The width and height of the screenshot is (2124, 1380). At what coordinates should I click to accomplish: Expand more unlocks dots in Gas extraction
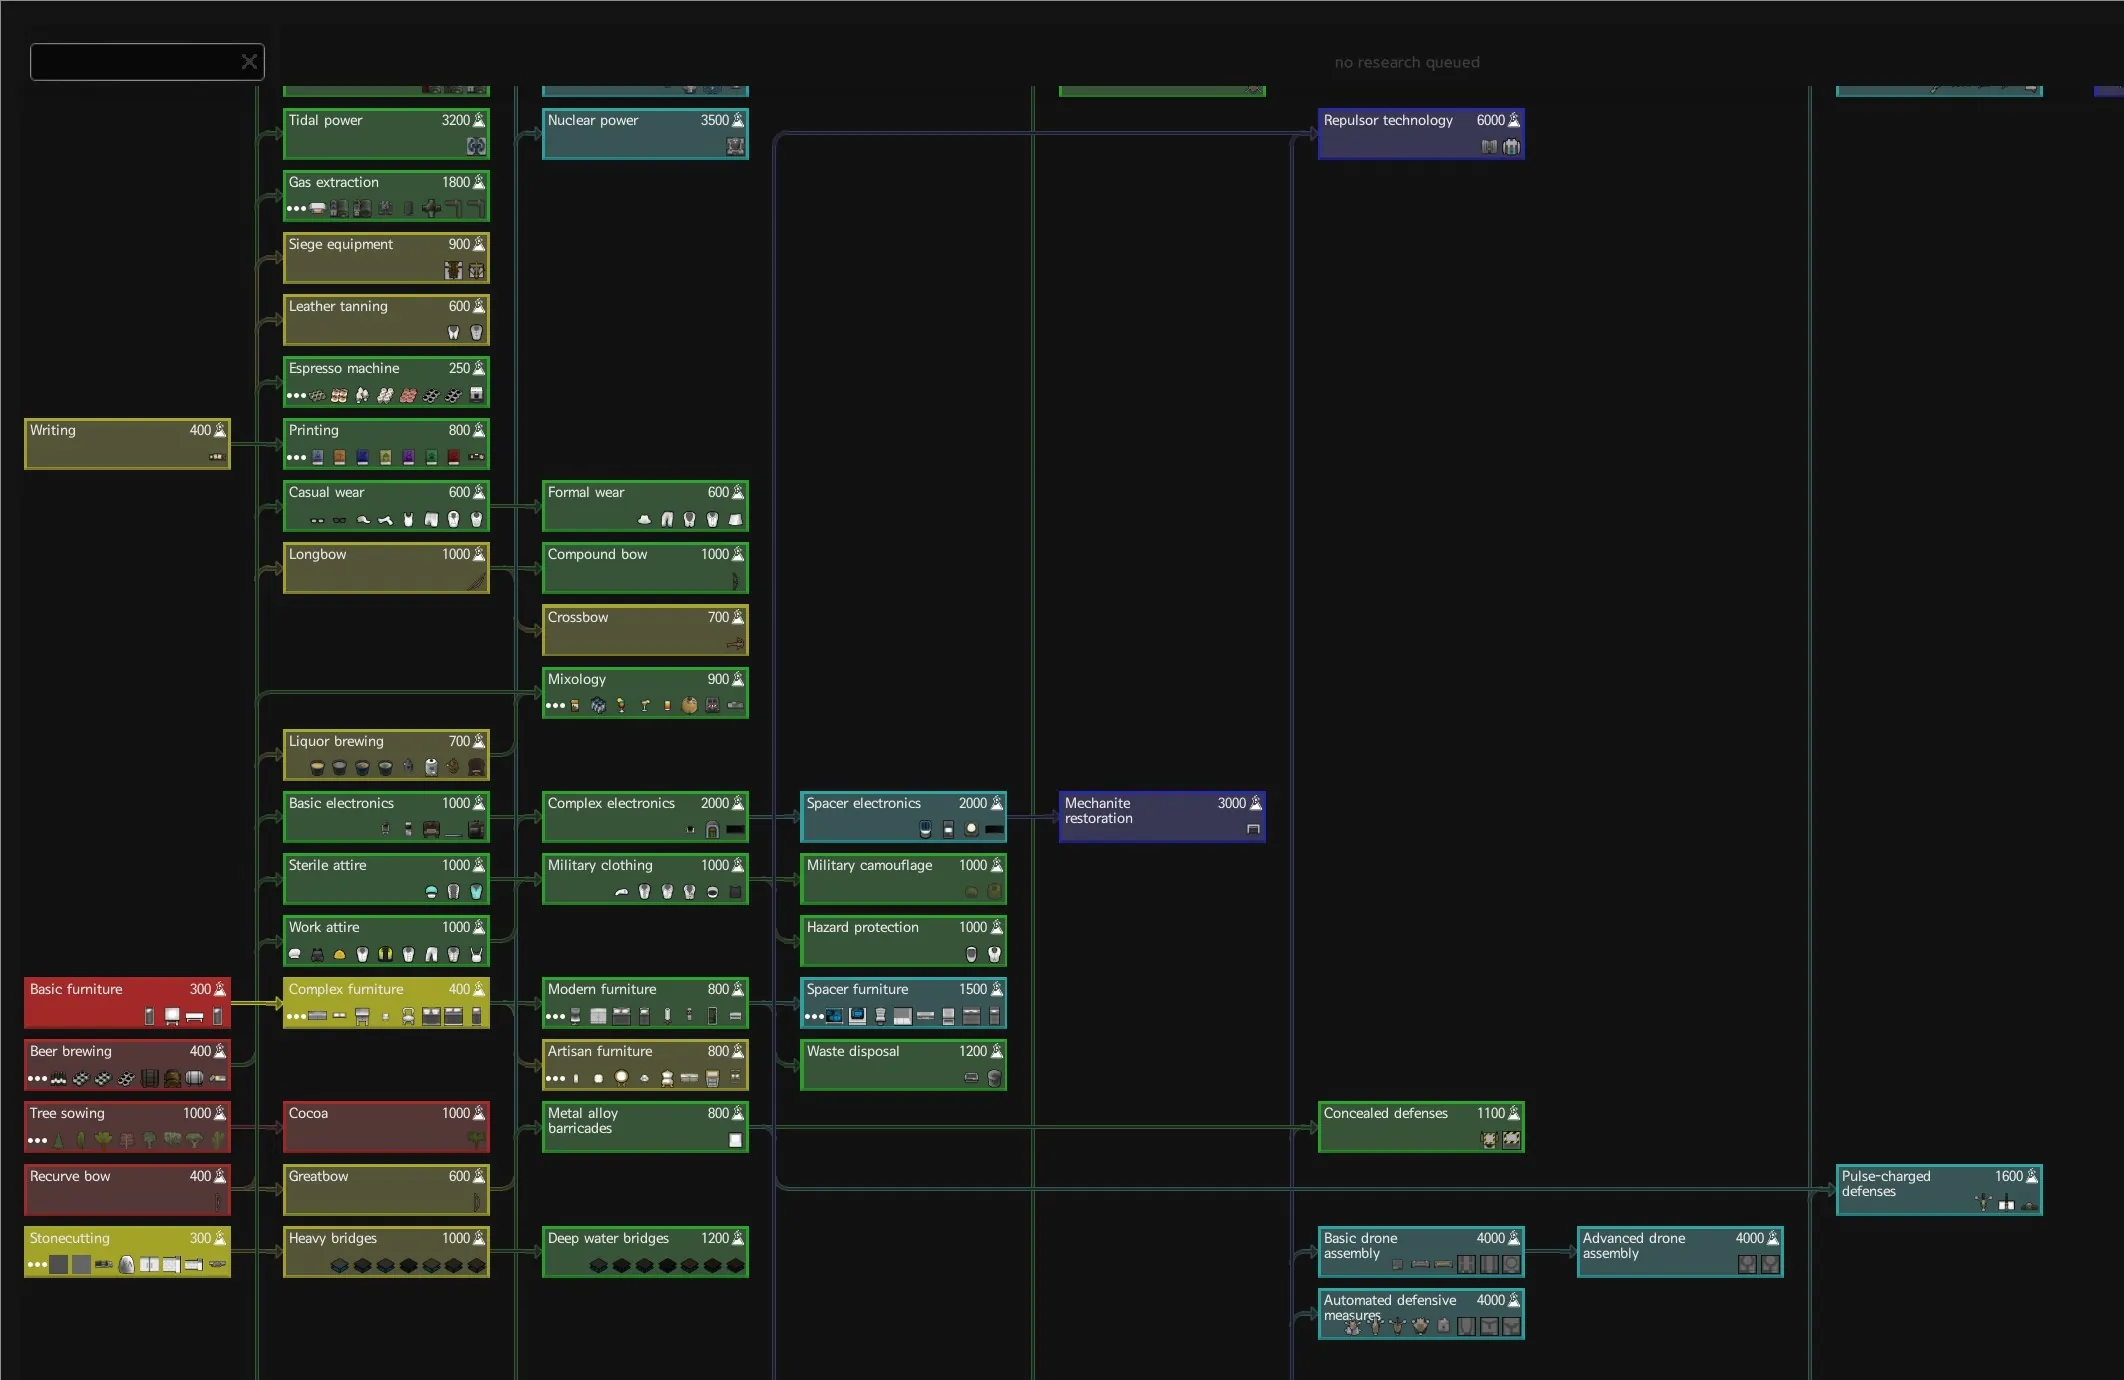pos(296,209)
